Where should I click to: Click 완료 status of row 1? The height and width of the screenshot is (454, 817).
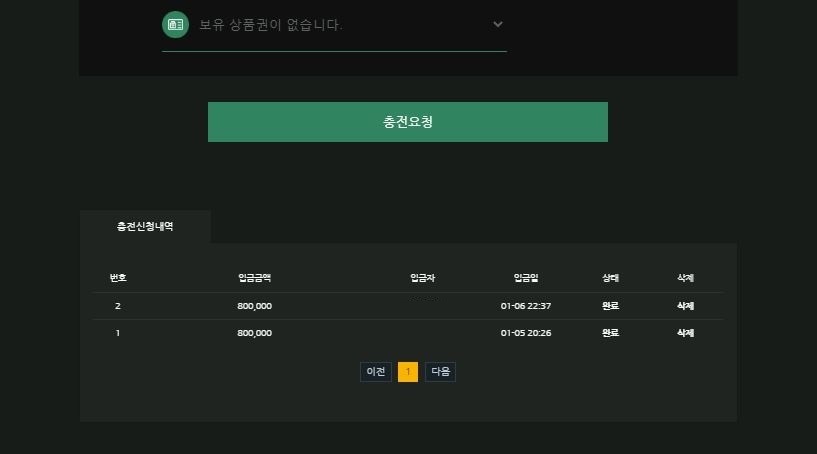pos(610,333)
